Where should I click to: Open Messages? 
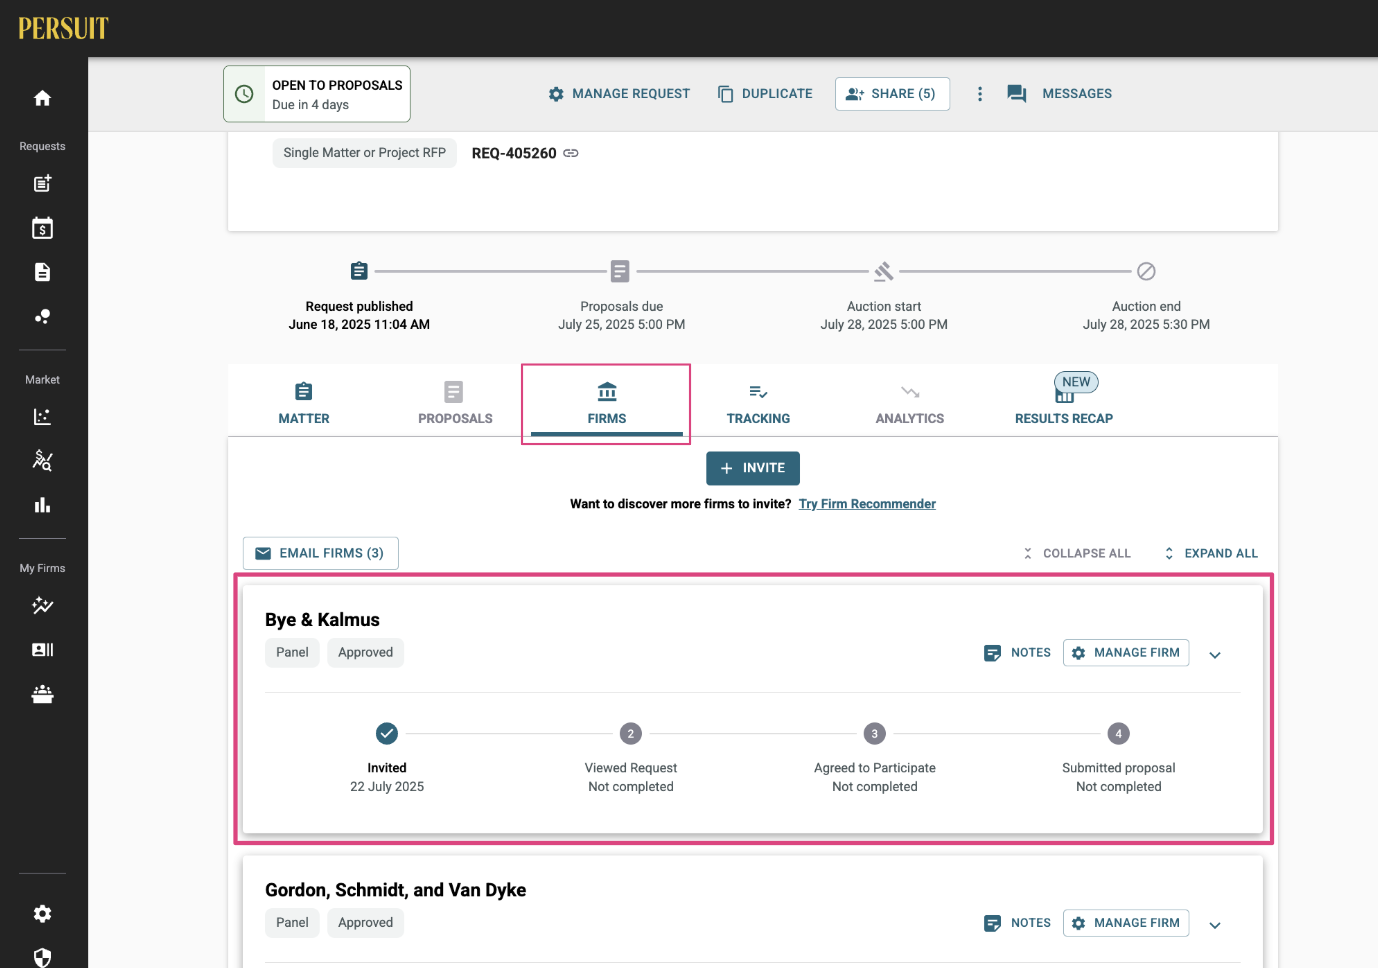[1060, 94]
